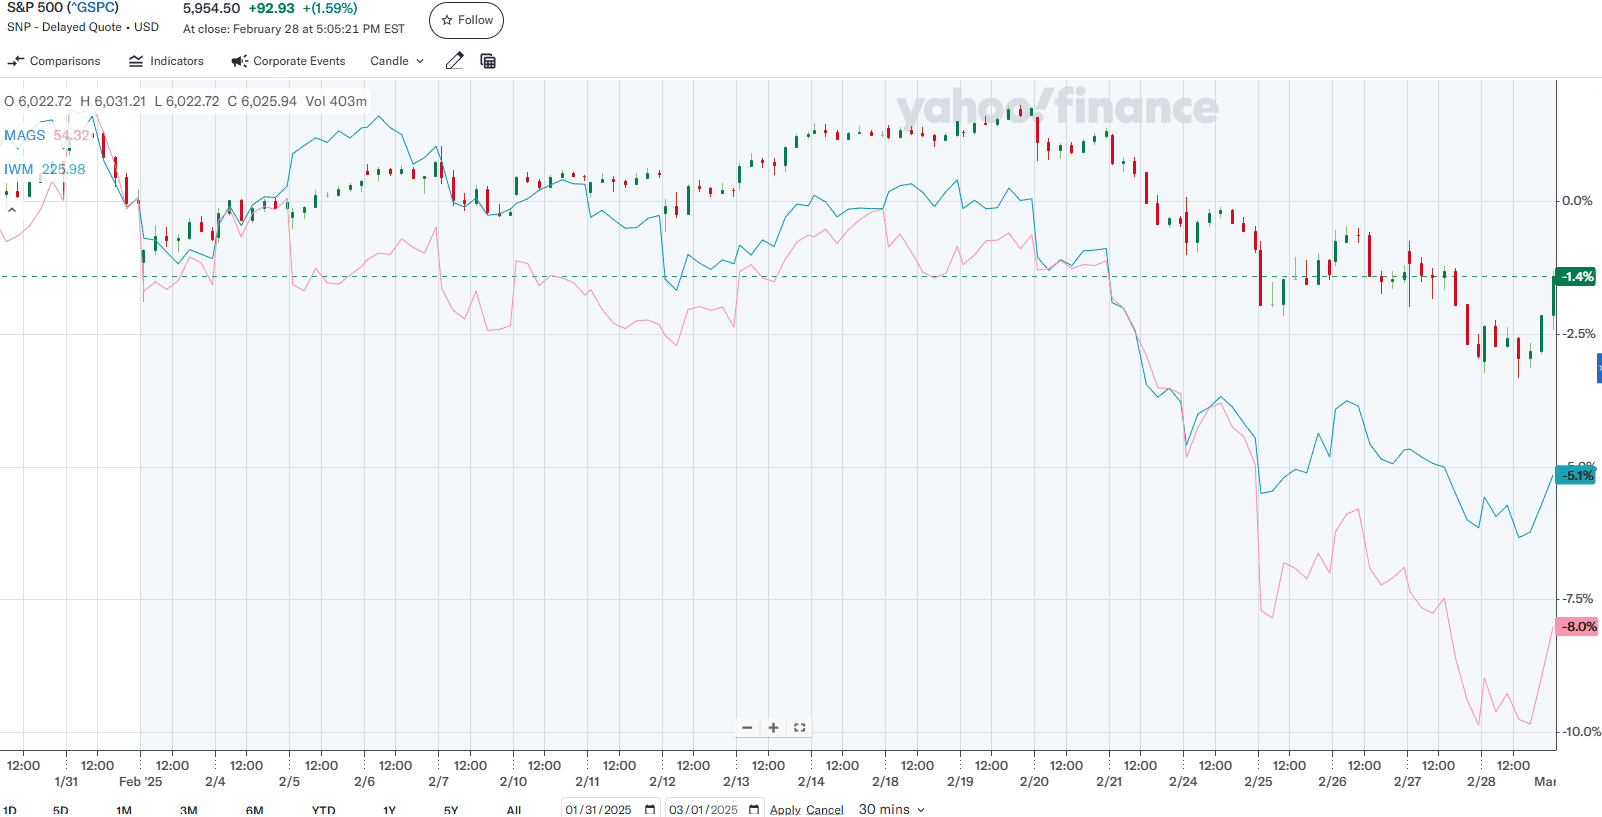Click the 2/28 date axis label
The height and width of the screenshot is (817, 1602).
(x=1481, y=782)
